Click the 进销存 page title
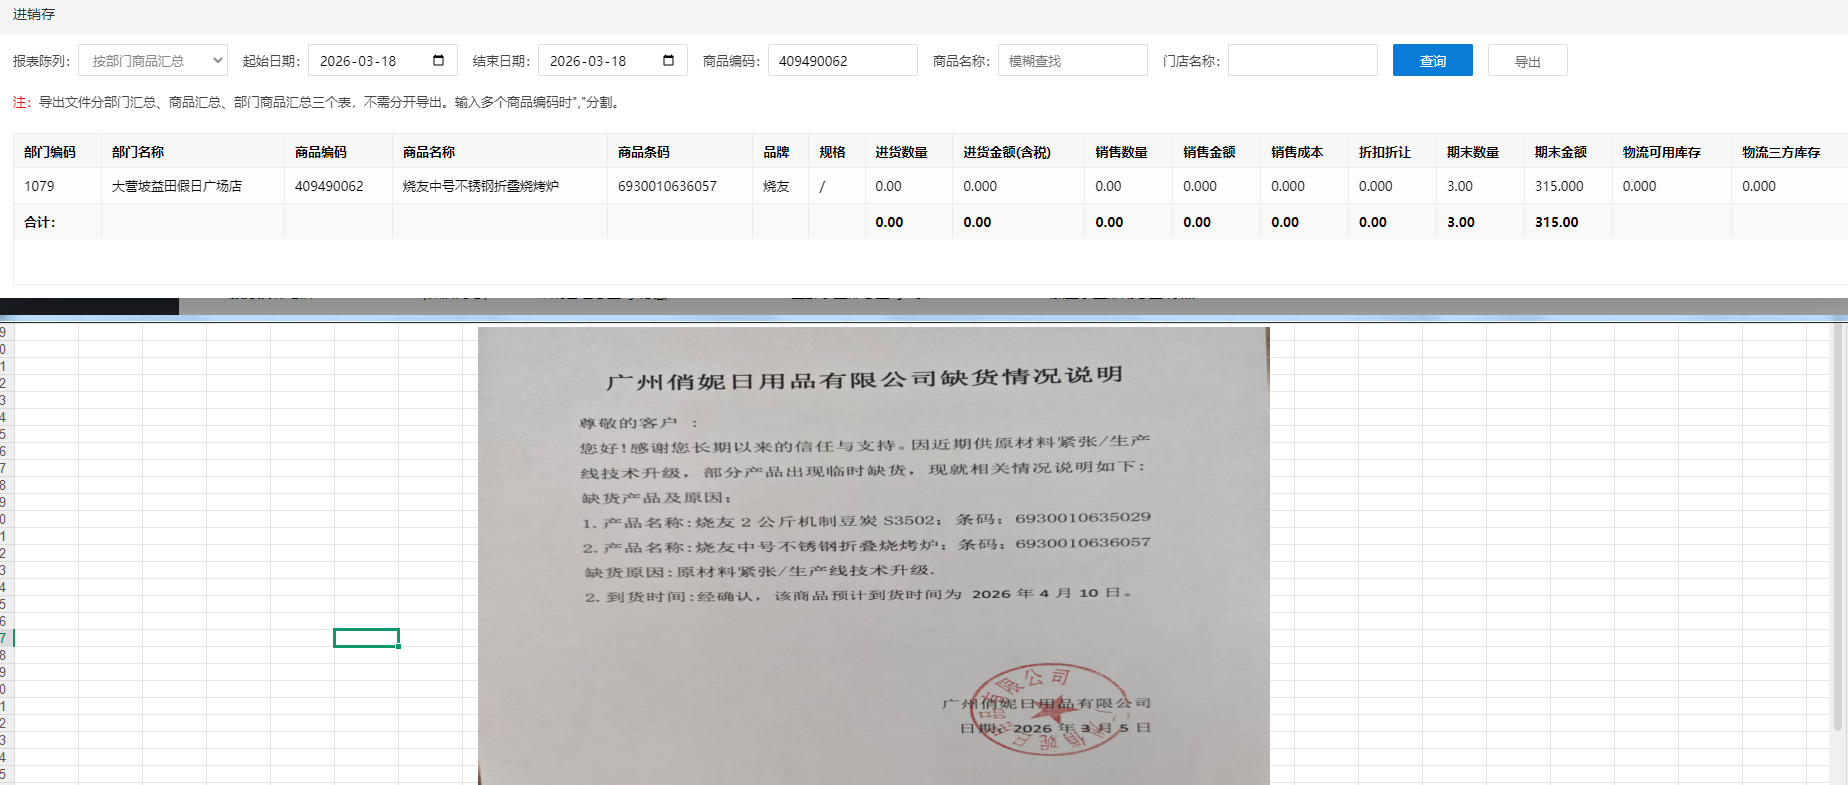This screenshot has width=1848, height=785. pyautogui.click(x=34, y=14)
